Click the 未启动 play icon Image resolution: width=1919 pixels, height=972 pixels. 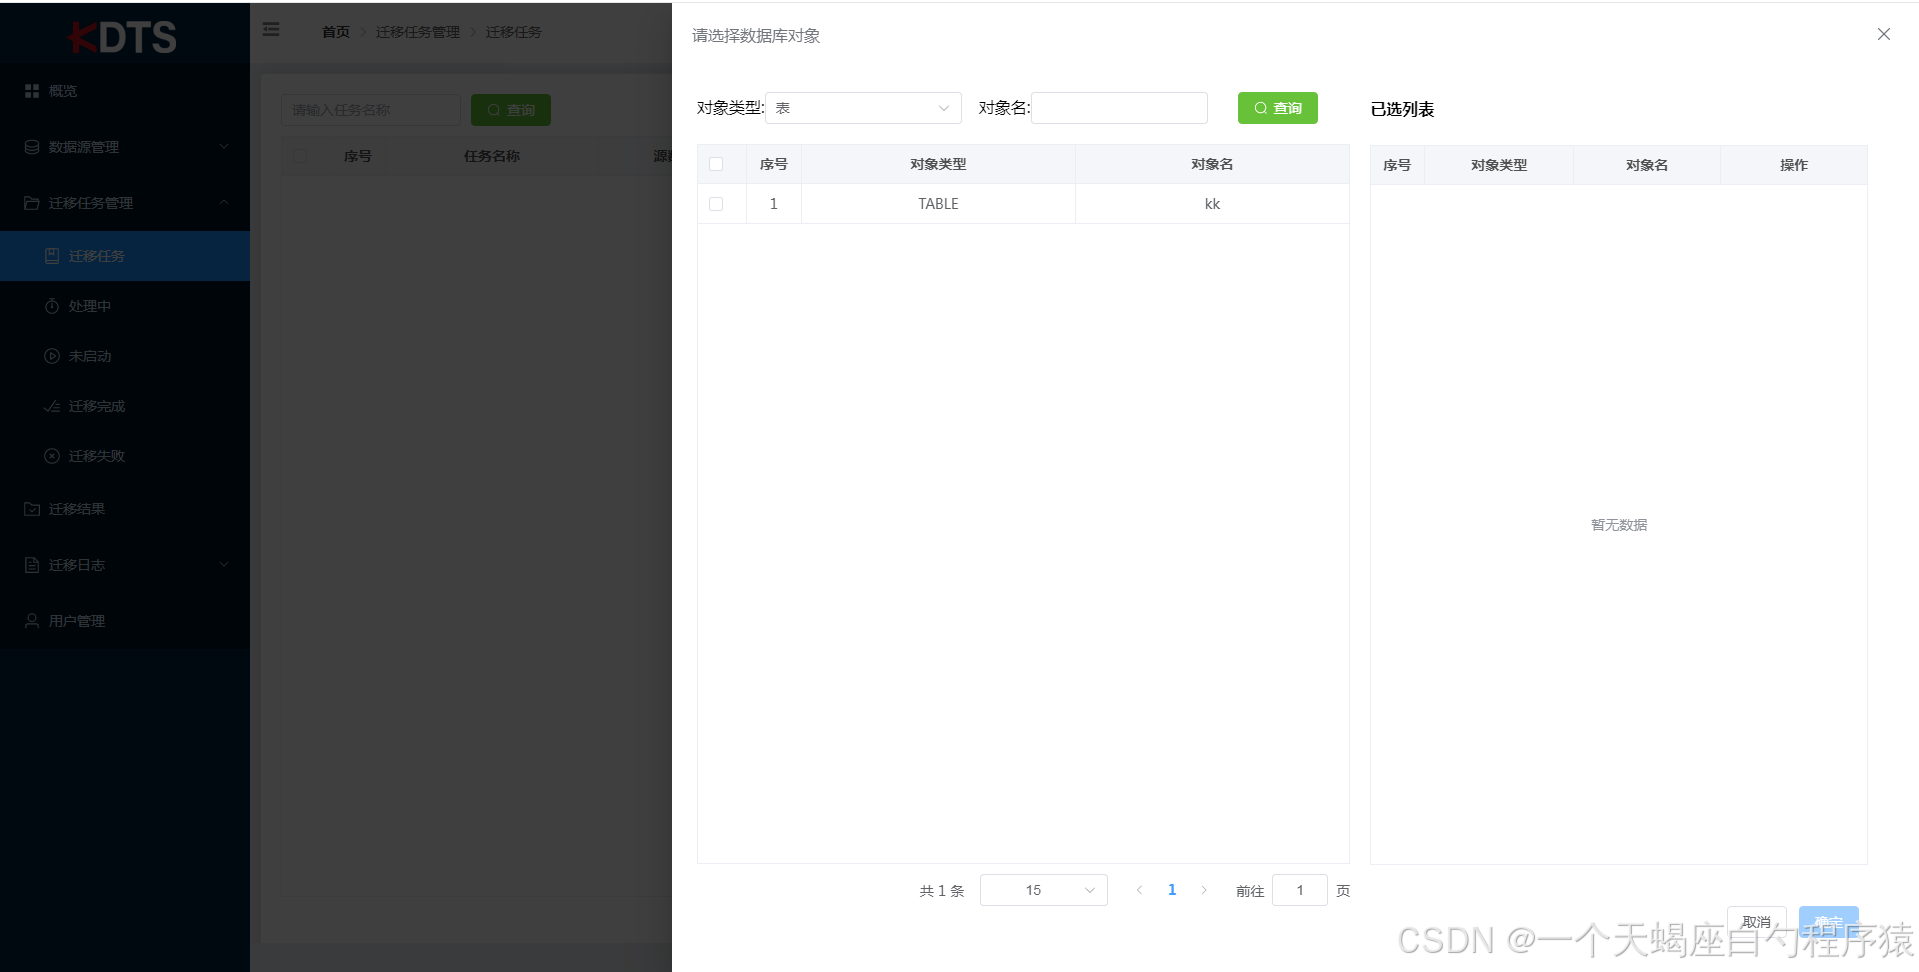(x=52, y=355)
